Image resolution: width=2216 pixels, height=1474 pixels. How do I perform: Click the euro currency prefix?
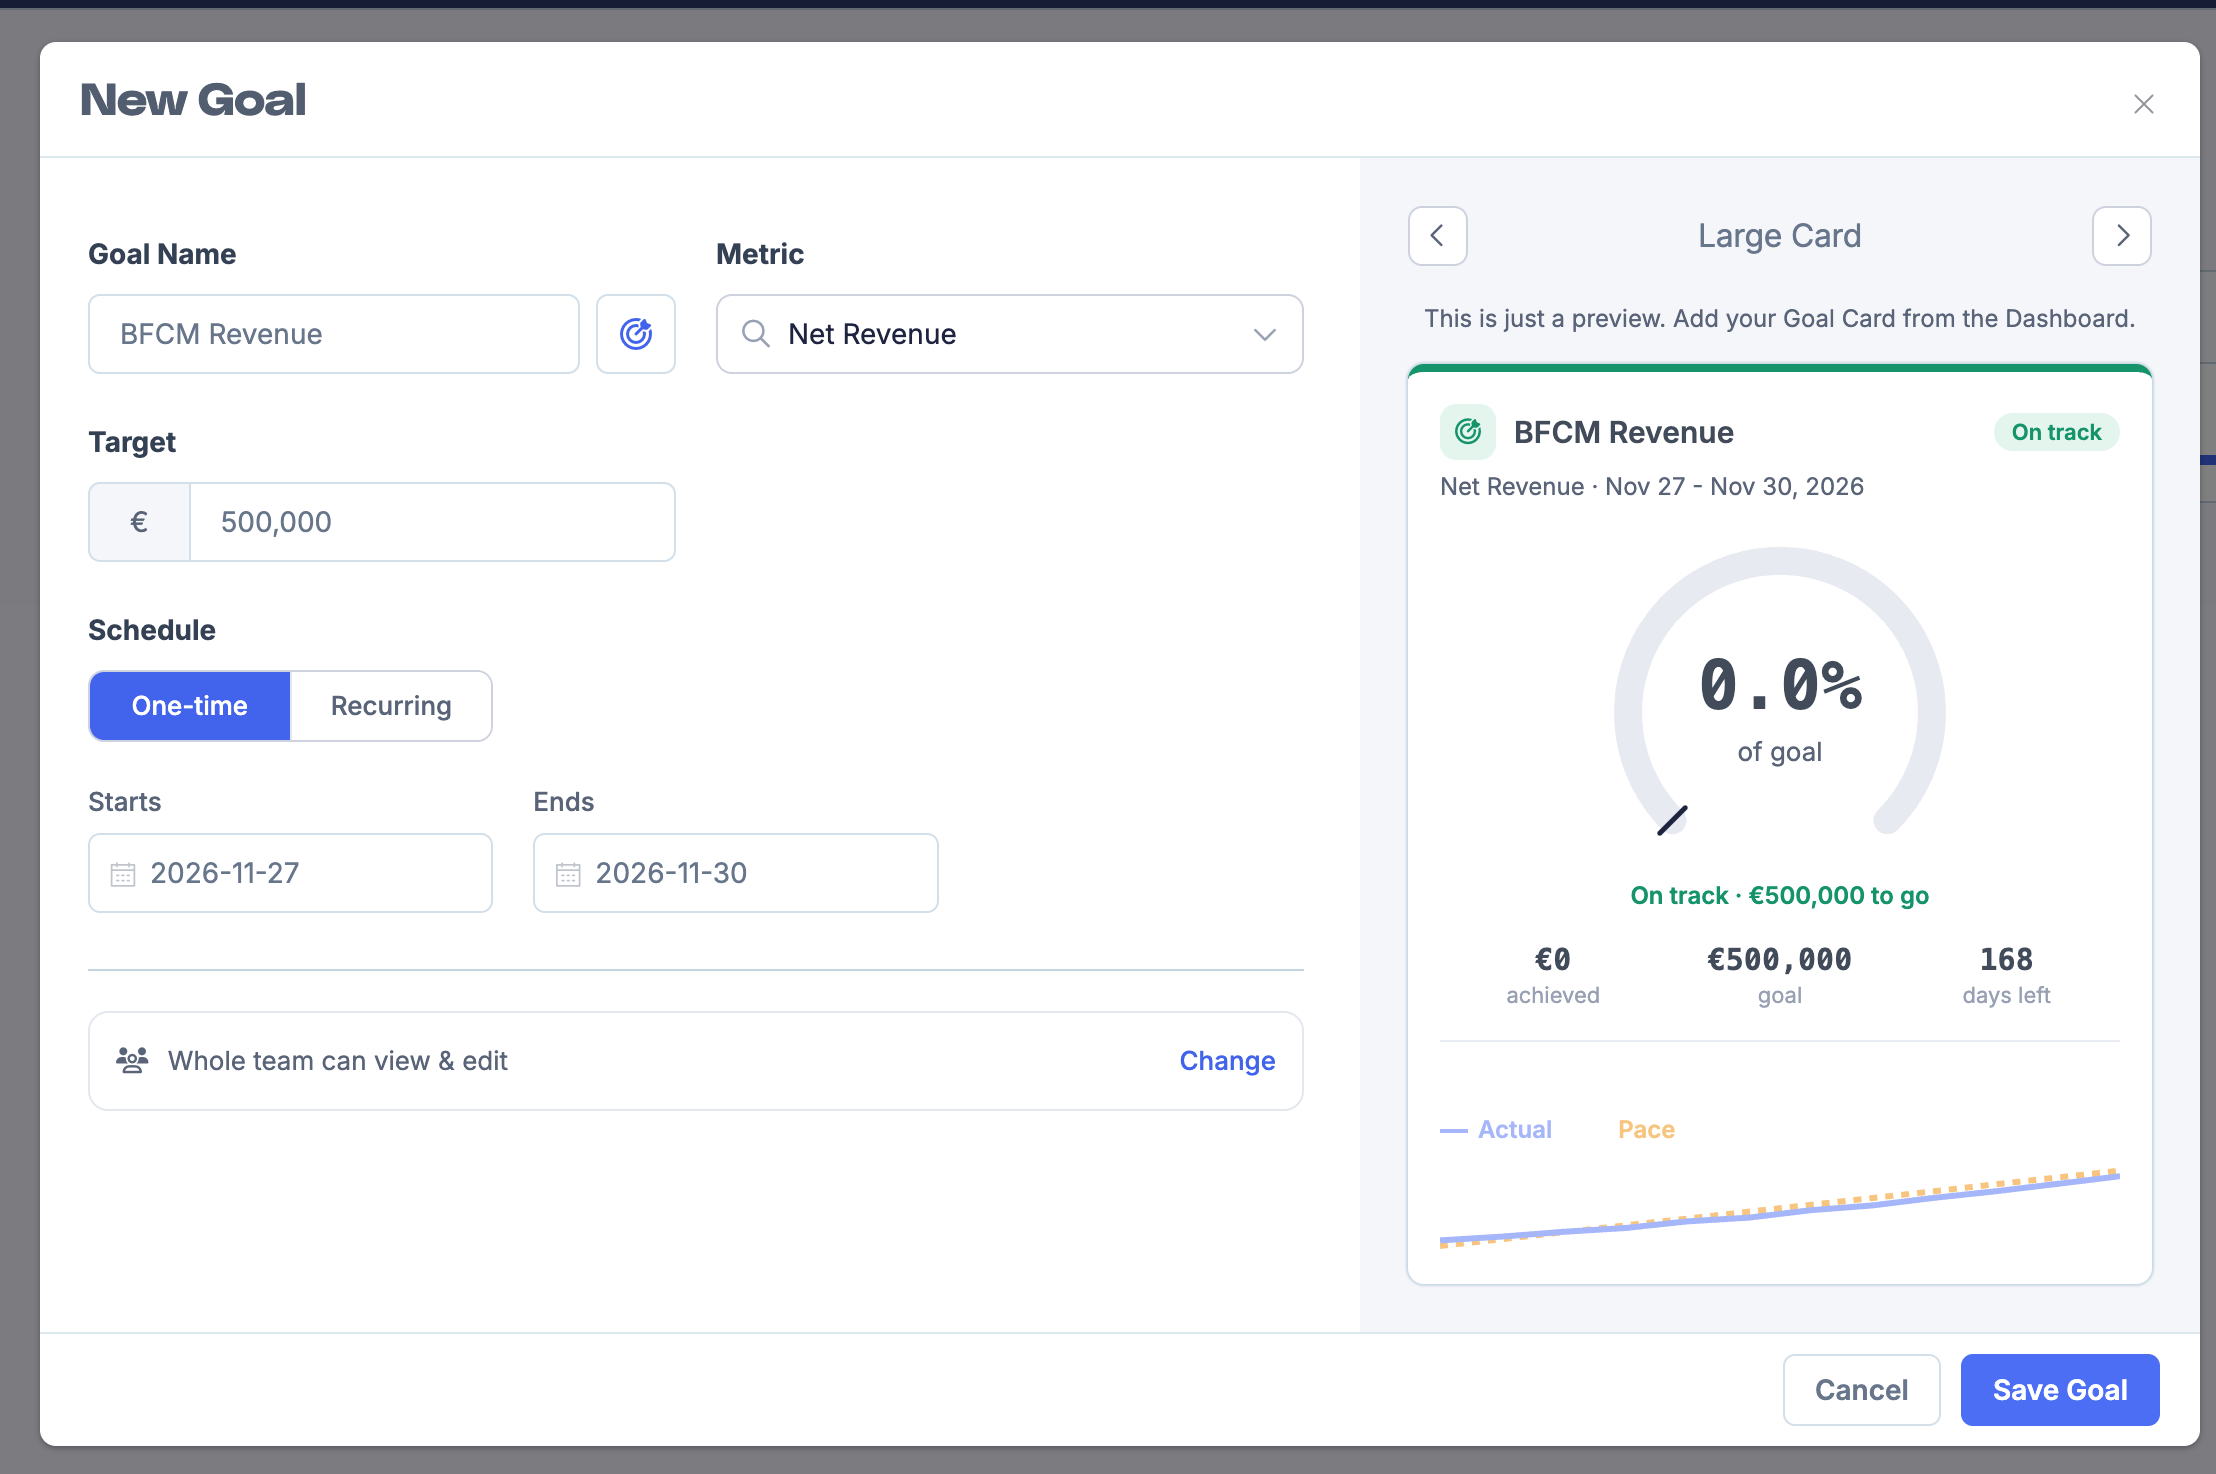point(140,522)
